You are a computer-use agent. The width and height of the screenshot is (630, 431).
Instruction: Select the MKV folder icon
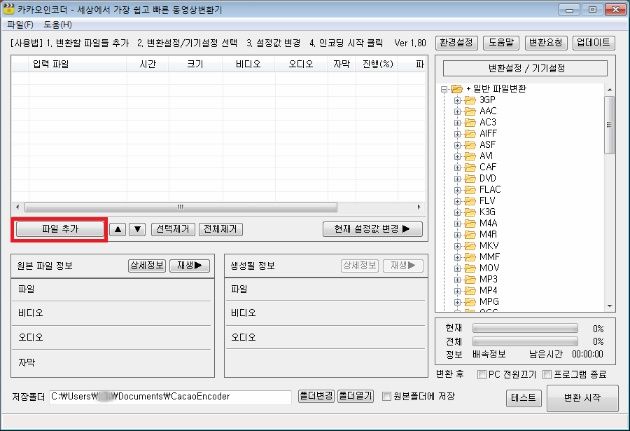[470, 245]
